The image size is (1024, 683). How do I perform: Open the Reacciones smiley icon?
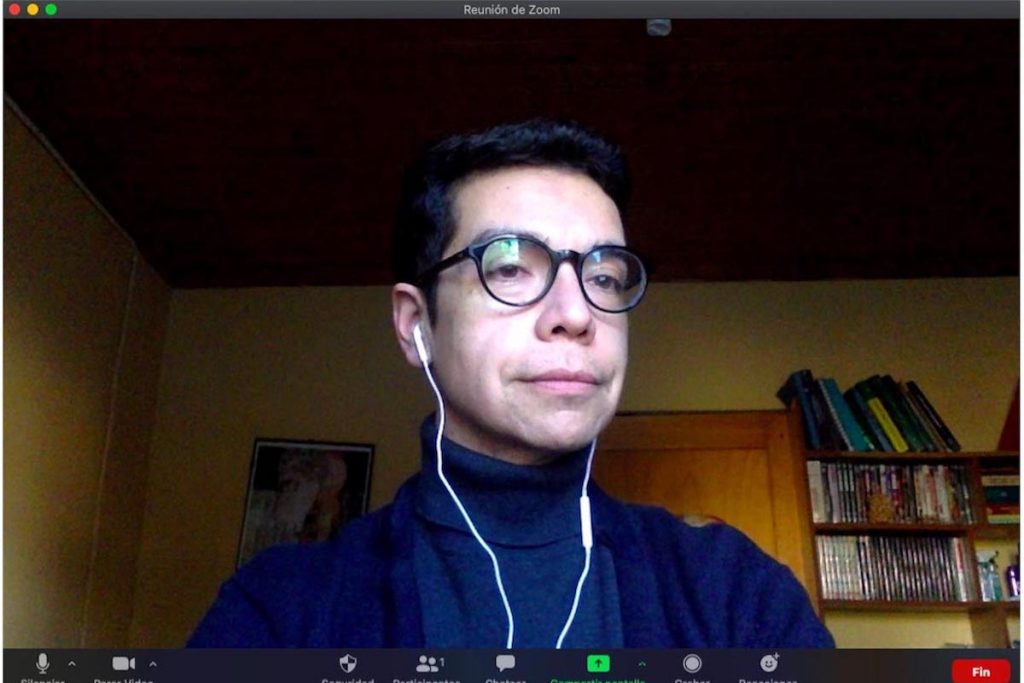pyautogui.click(x=769, y=663)
